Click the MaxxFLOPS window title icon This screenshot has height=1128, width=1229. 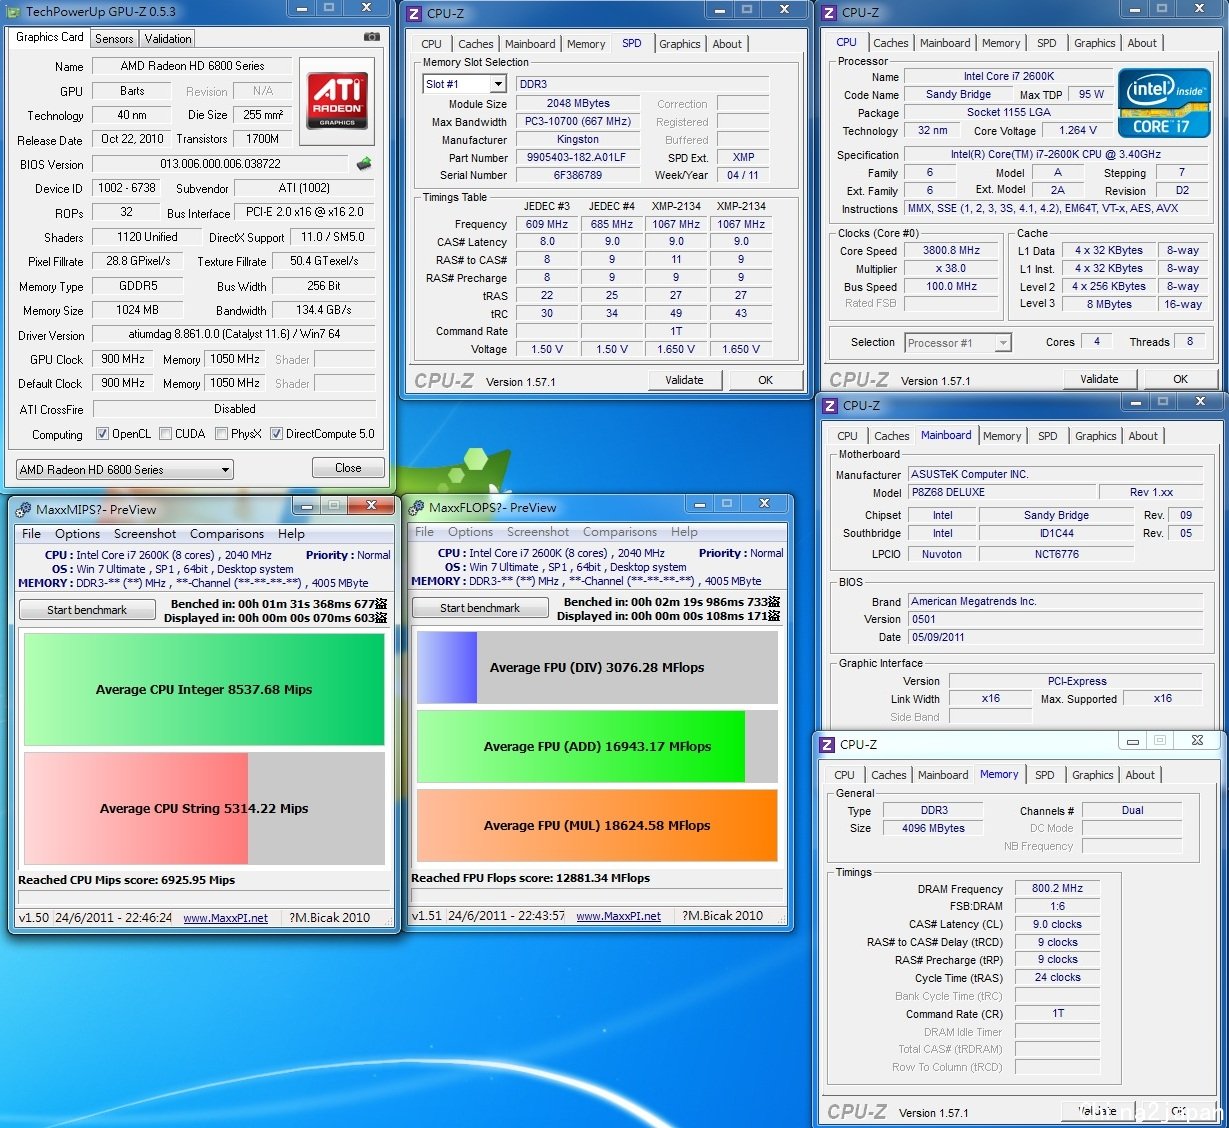coord(417,507)
